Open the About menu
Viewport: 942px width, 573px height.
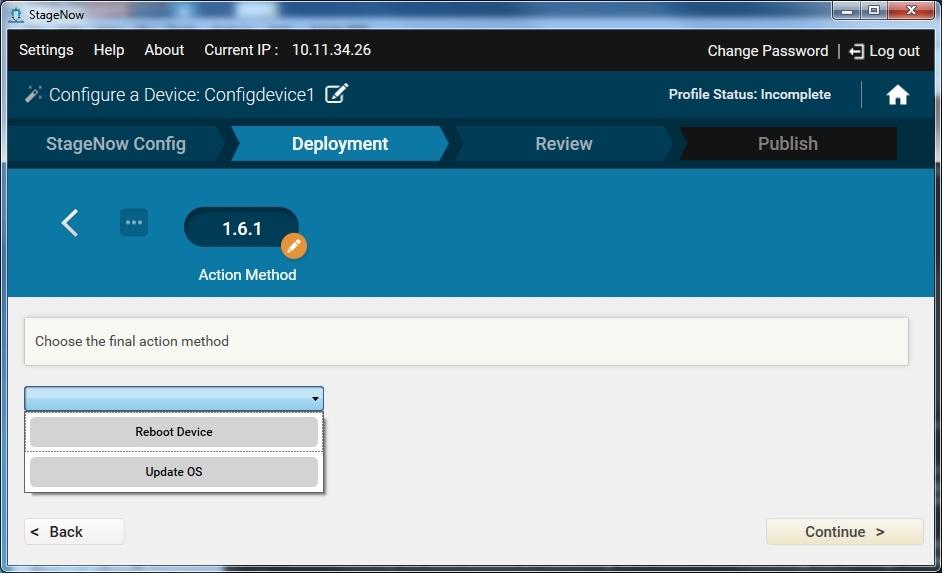coord(164,50)
